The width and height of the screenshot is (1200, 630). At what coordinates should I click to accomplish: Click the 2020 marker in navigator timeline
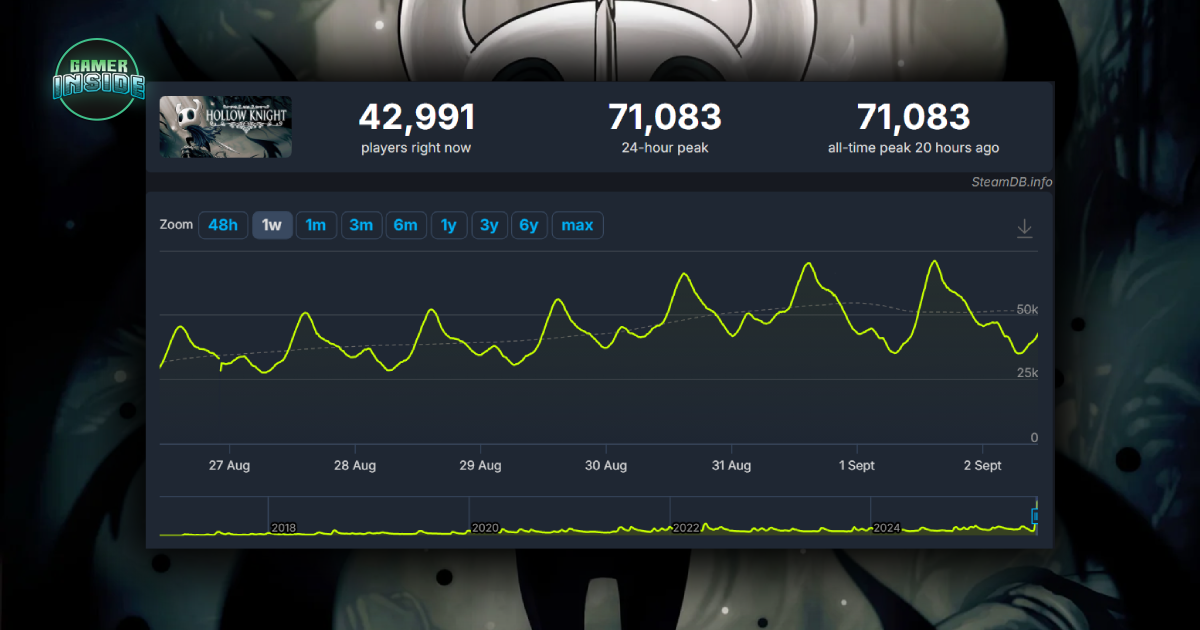(485, 527)
